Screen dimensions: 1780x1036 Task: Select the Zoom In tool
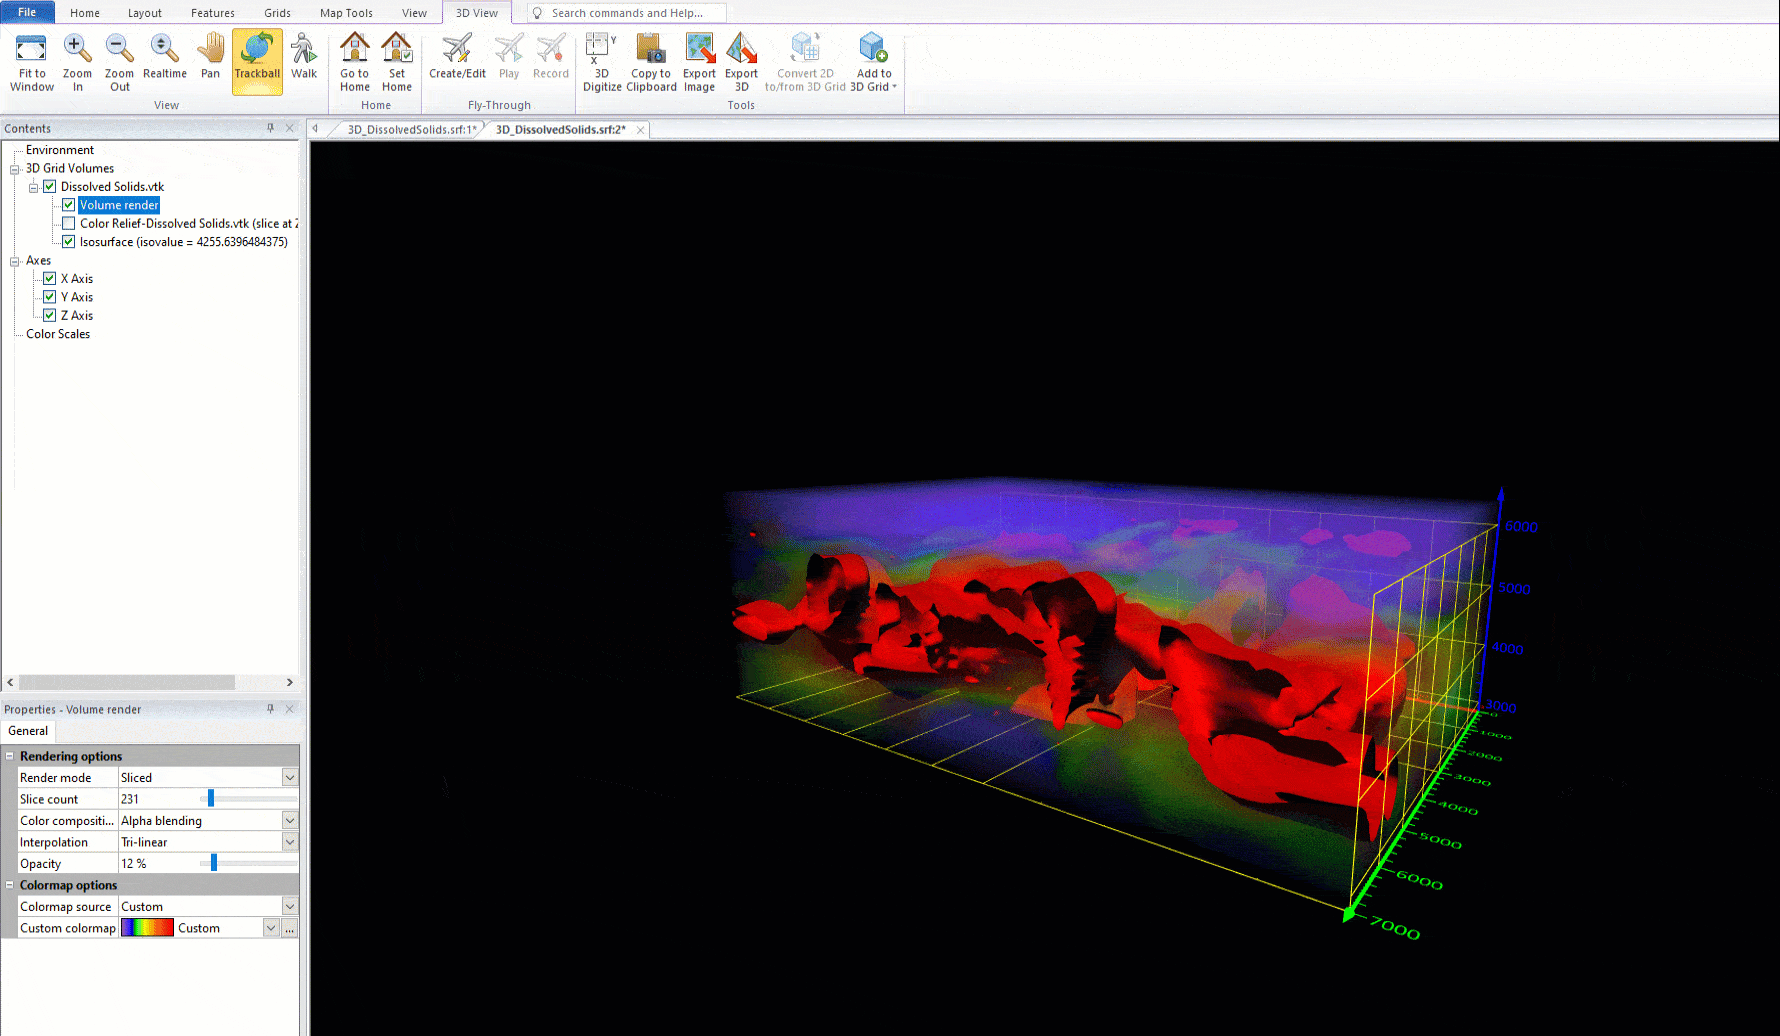click(78, 60)
